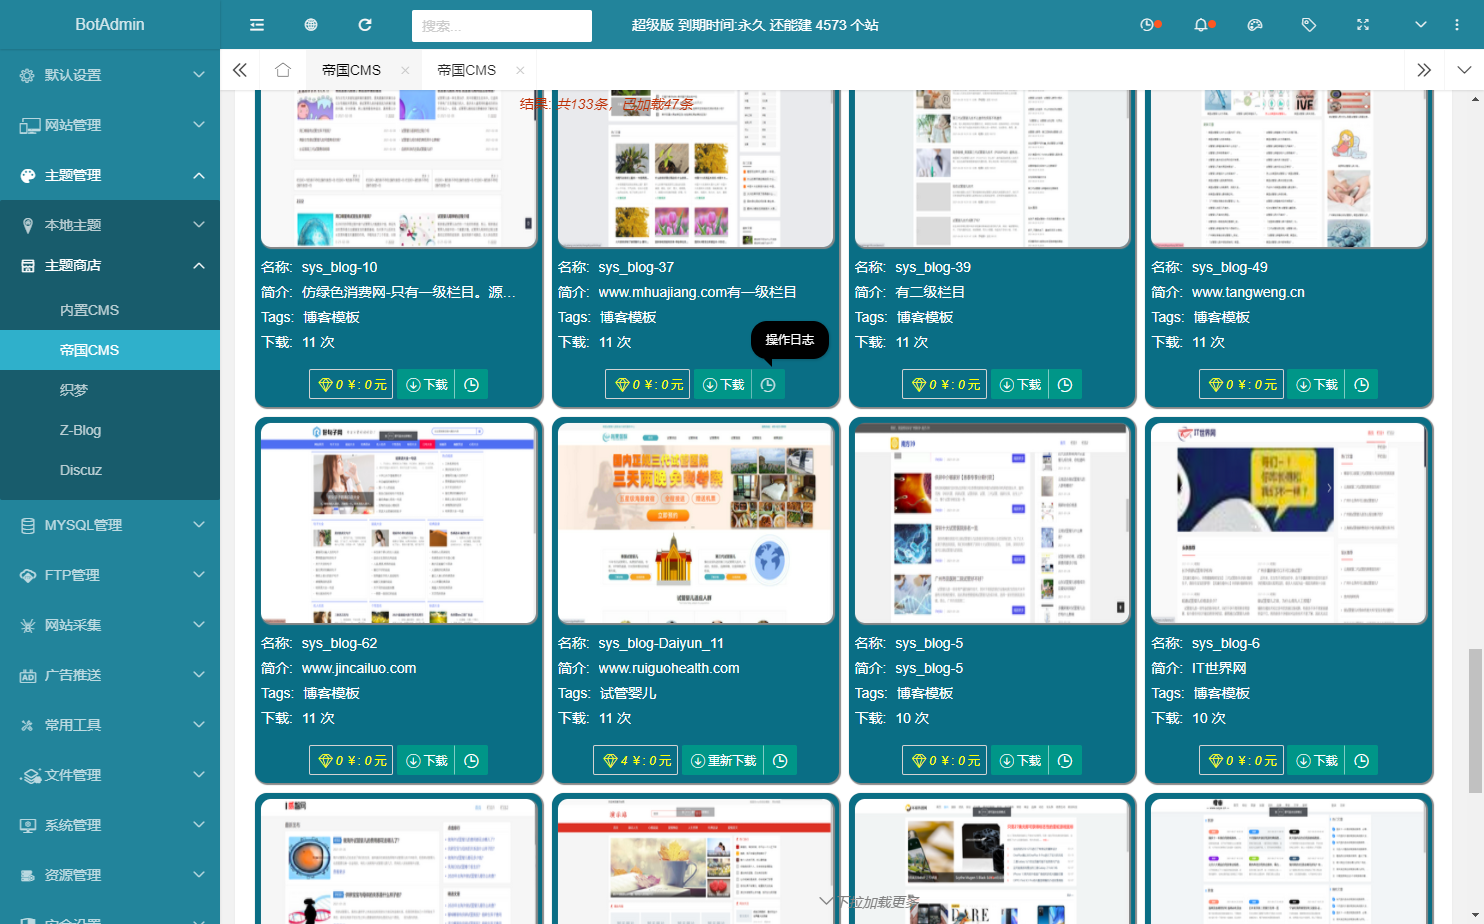The image size is (1484, 924).
Task: Open operation log icon for sys_blog-10
Action: pos(472,384)
